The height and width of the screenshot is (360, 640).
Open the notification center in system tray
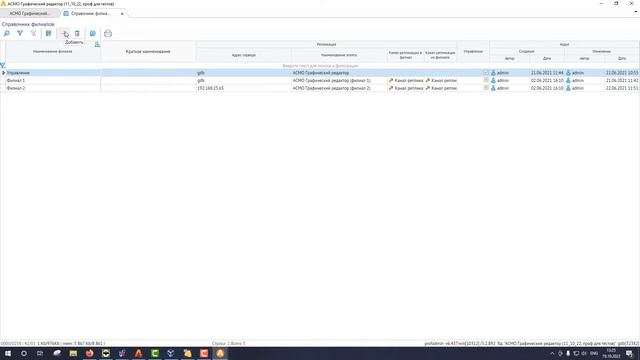click(x=629, y=353)
